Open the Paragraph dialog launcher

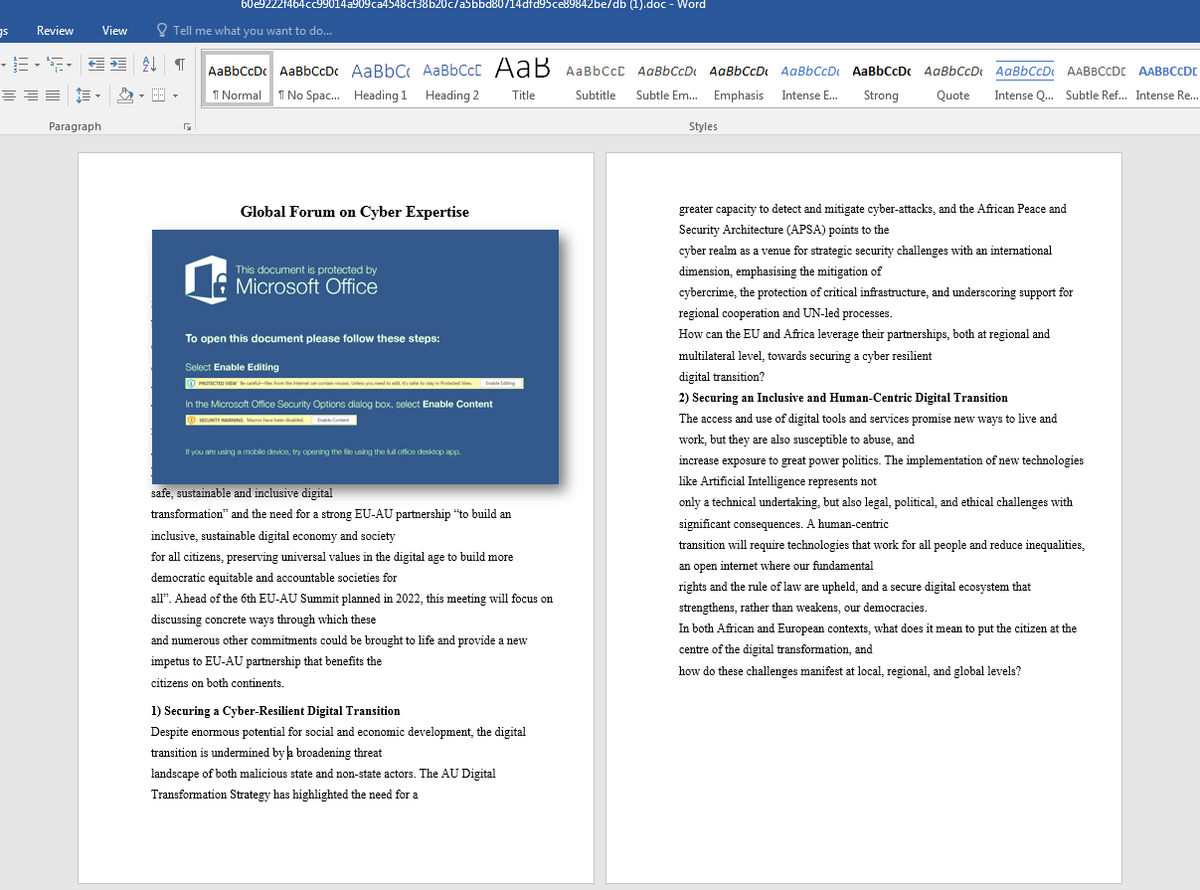point(186,128)
